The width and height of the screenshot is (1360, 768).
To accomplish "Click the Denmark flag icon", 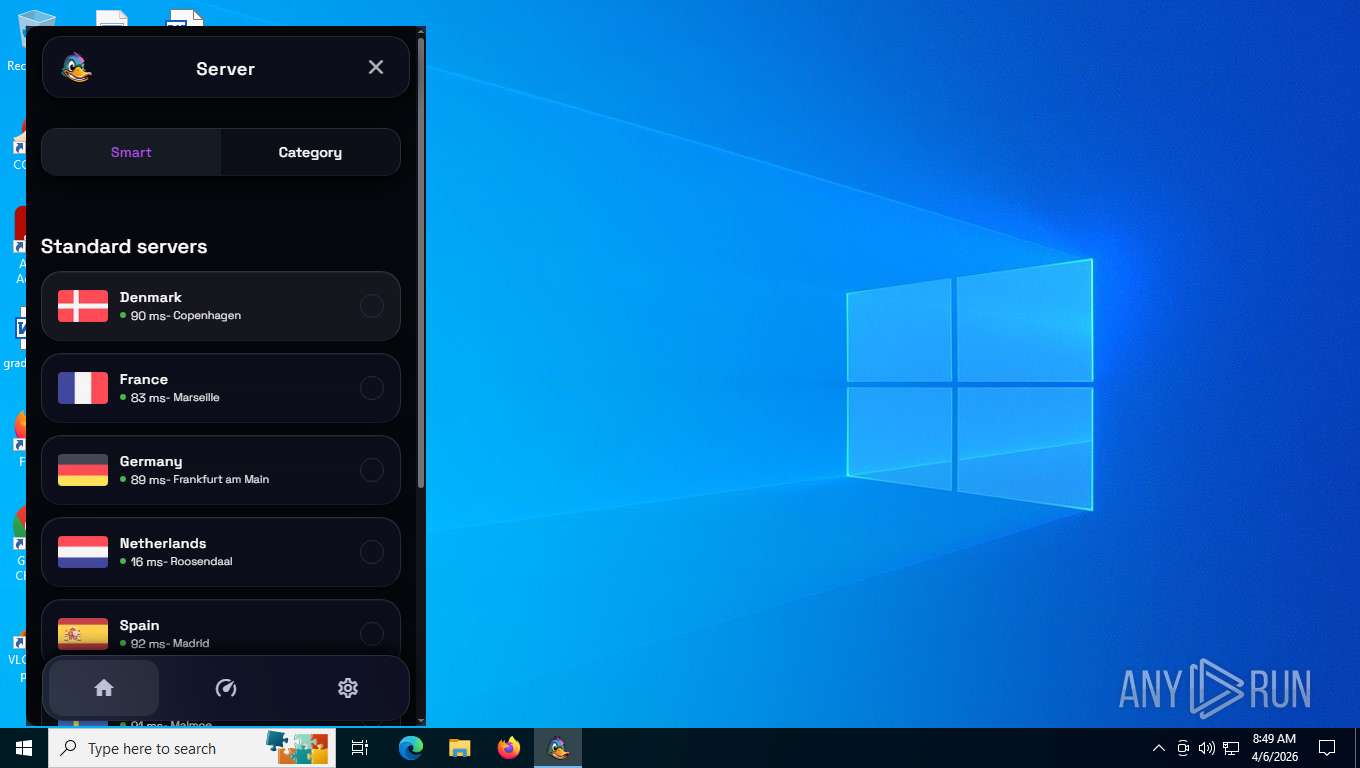I will [83, 306].
